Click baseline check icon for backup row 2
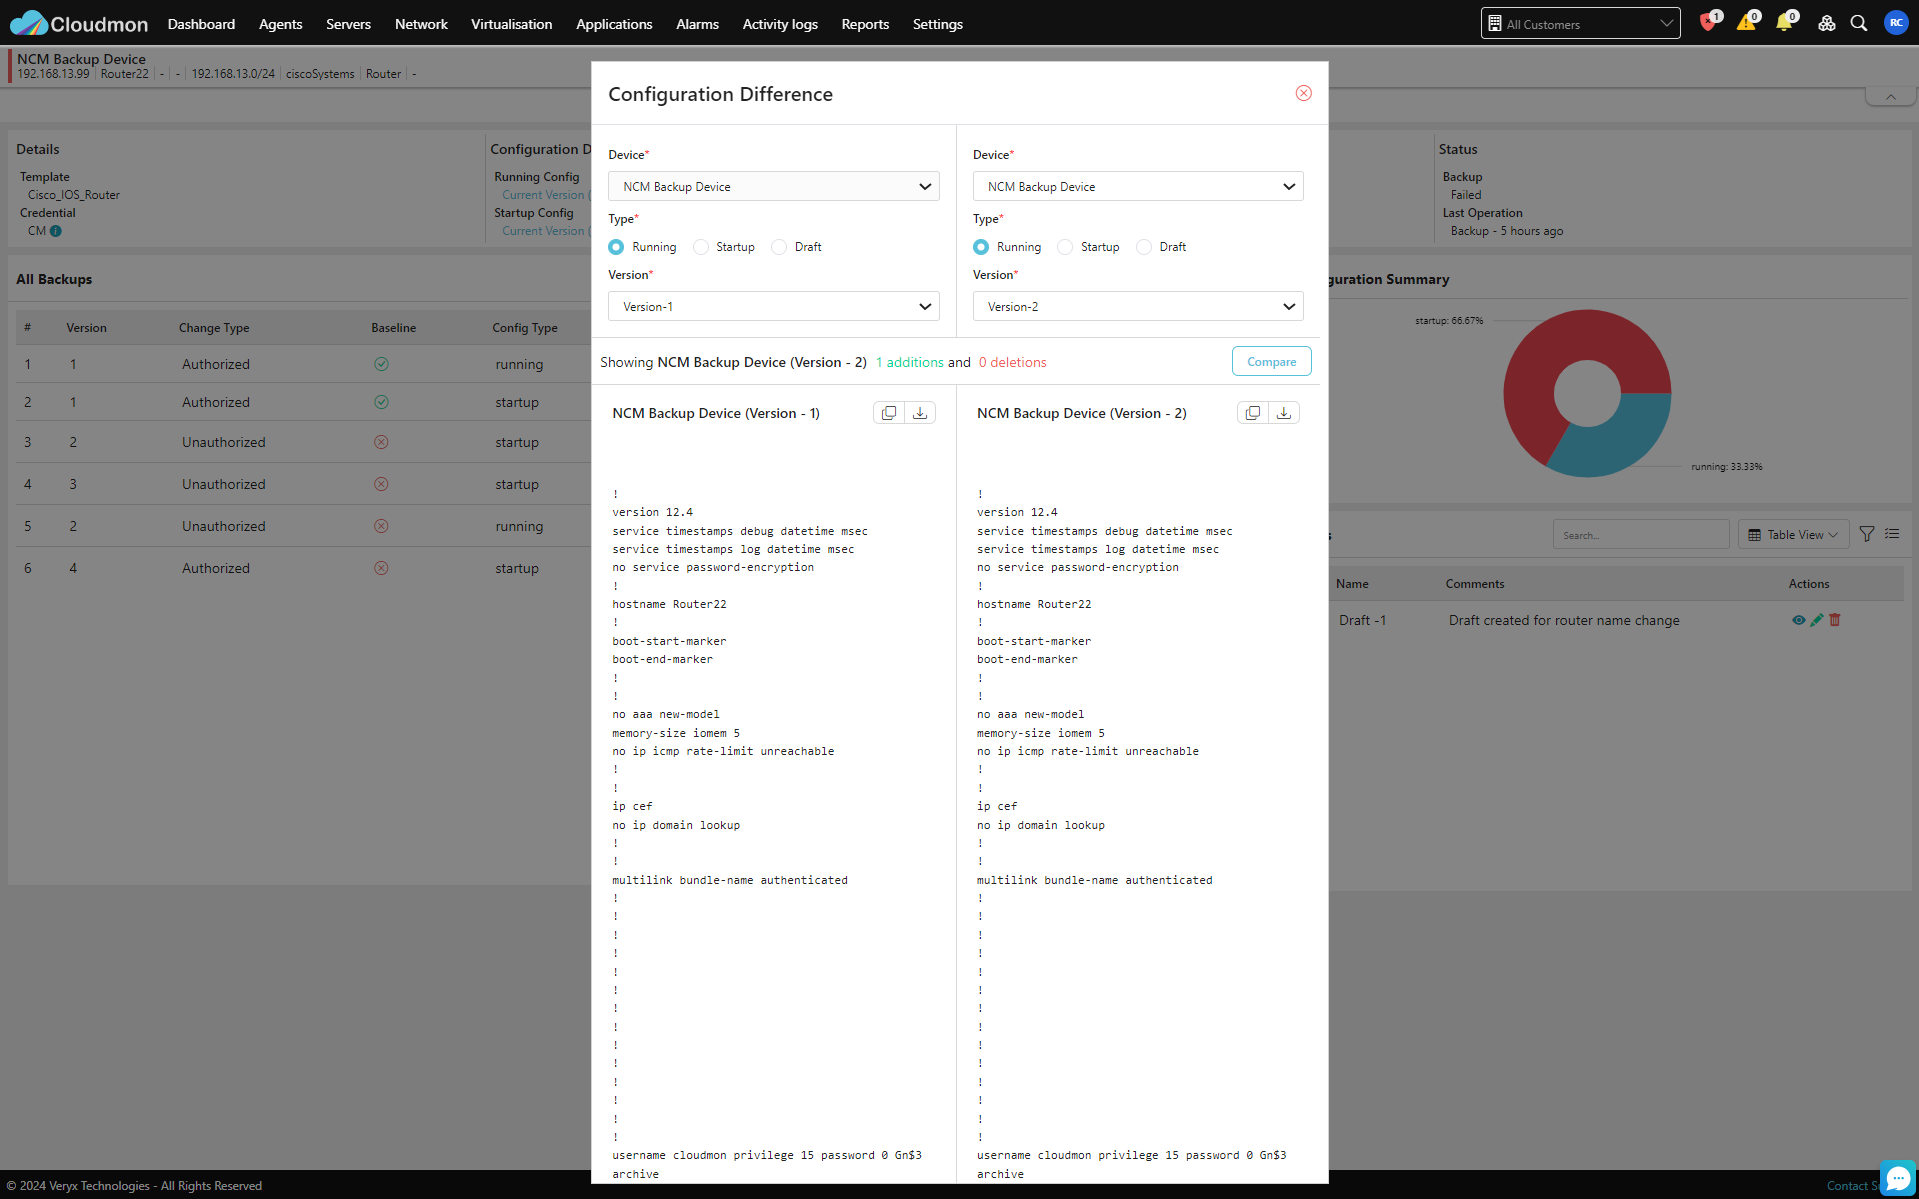1919x1199 pixels. [381, 402]
